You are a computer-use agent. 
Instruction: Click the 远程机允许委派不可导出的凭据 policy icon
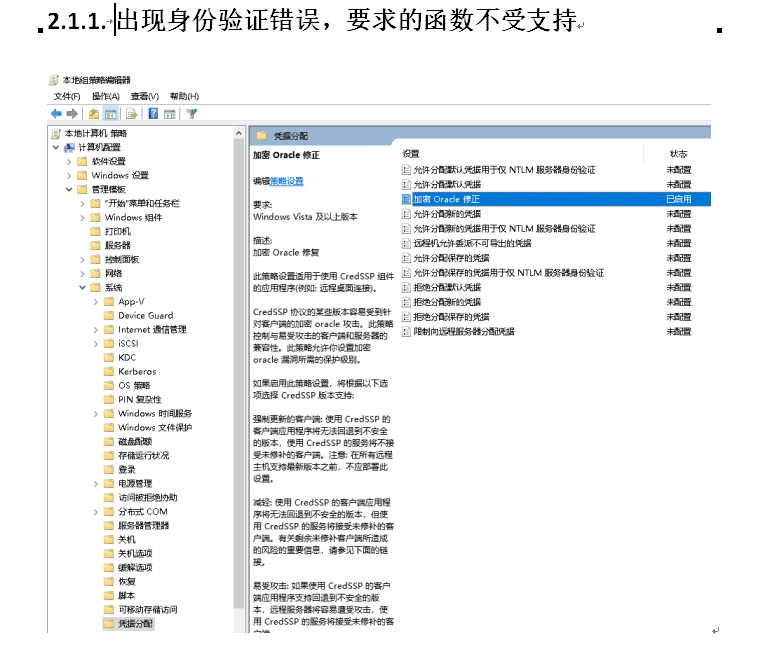pyautogui.click(x=406, y=243)
